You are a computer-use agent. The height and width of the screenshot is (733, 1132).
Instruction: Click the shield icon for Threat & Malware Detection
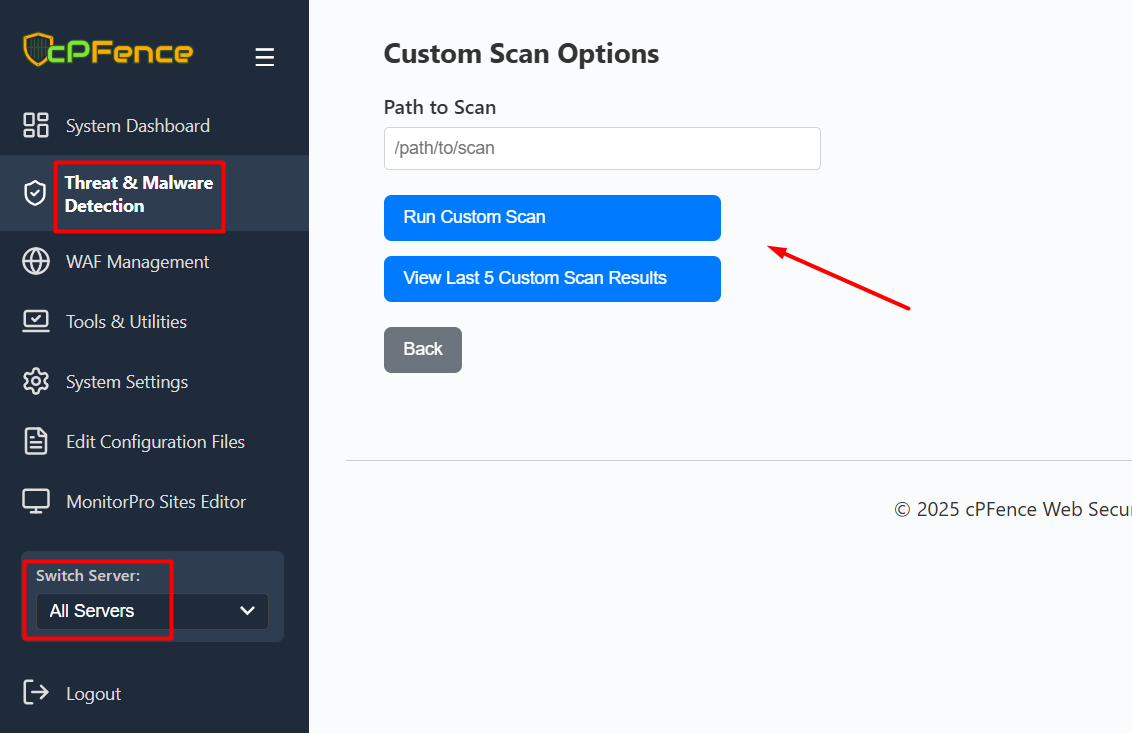(36, 193)
